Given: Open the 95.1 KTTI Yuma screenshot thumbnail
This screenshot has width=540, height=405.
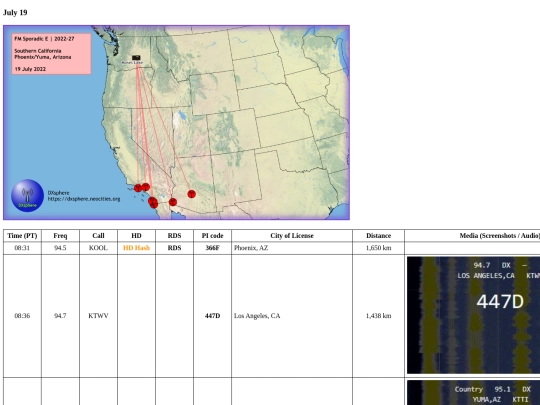Looking at the screenshot, I should [x=474, y=393].
